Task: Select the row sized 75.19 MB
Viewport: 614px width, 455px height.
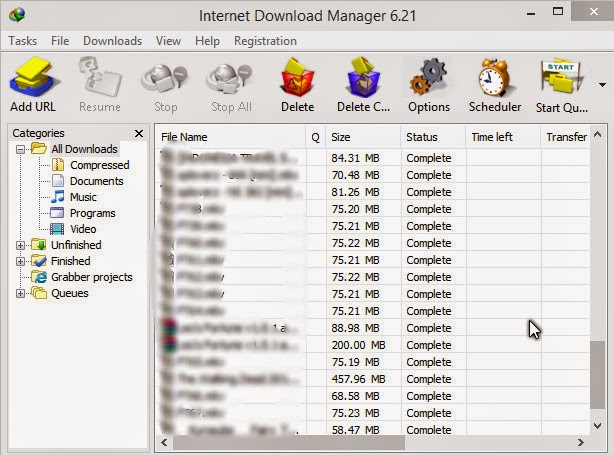Action: click(373, 362)
